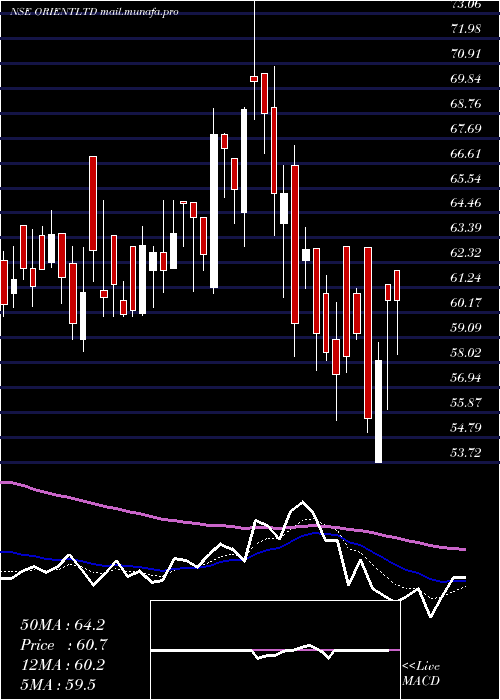Click the 64.46 price axis label

[x=467, y=203]
